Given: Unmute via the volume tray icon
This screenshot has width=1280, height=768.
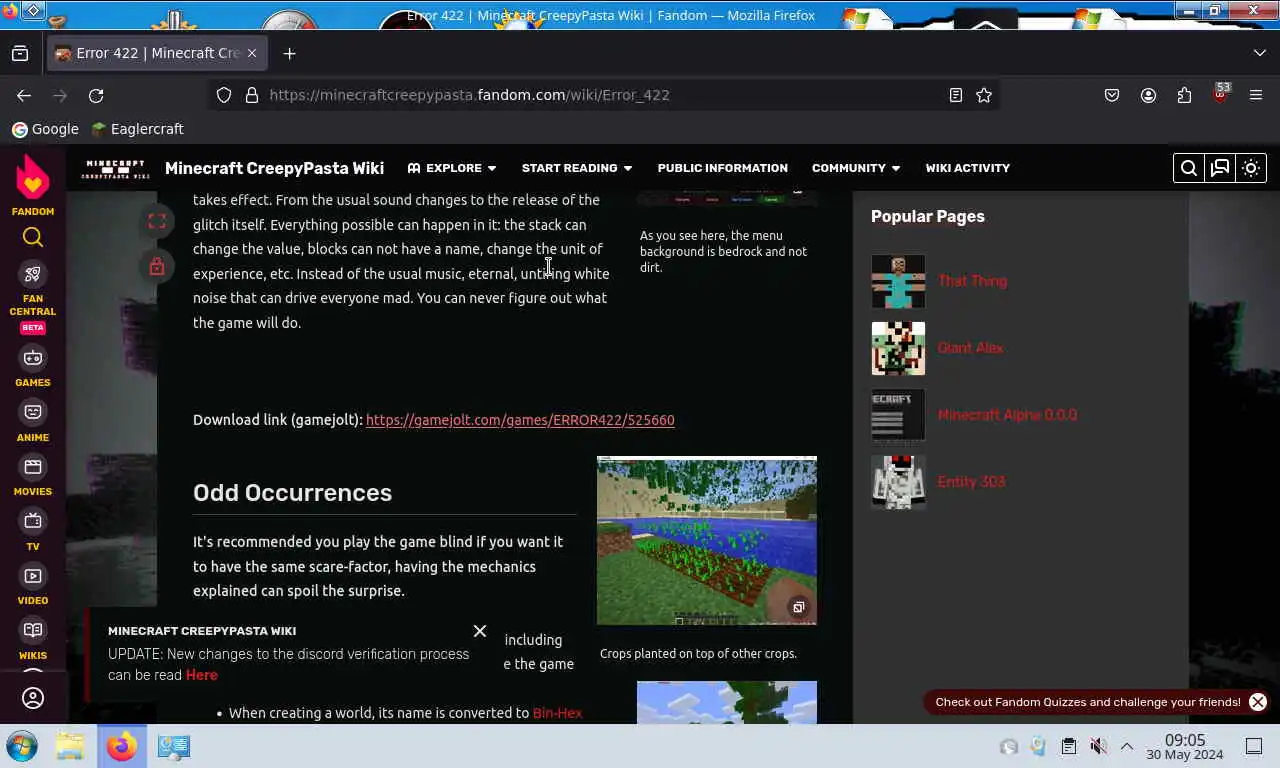Looking at the screenshot, I should pos(1098,746).
